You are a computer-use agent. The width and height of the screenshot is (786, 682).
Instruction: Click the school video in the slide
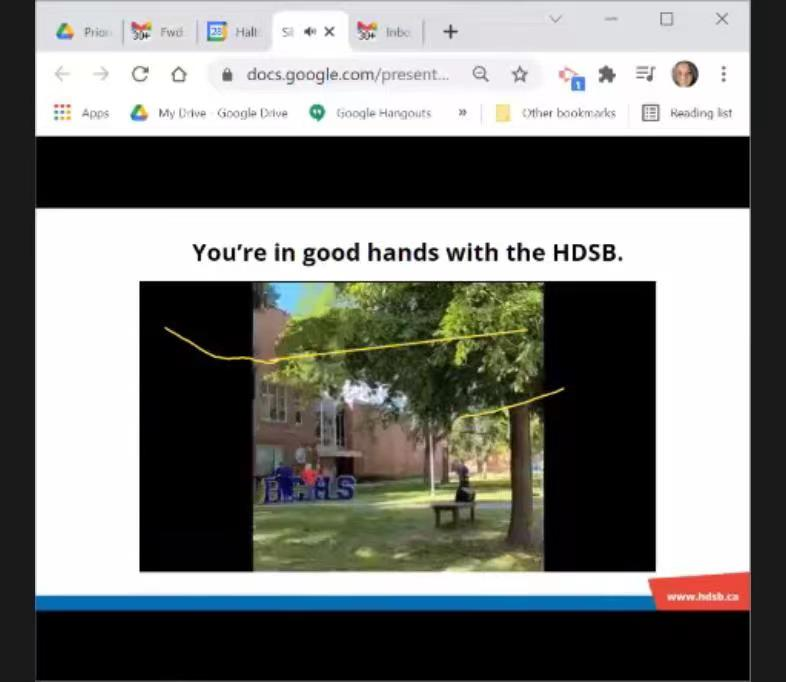[x=398, y=426]
